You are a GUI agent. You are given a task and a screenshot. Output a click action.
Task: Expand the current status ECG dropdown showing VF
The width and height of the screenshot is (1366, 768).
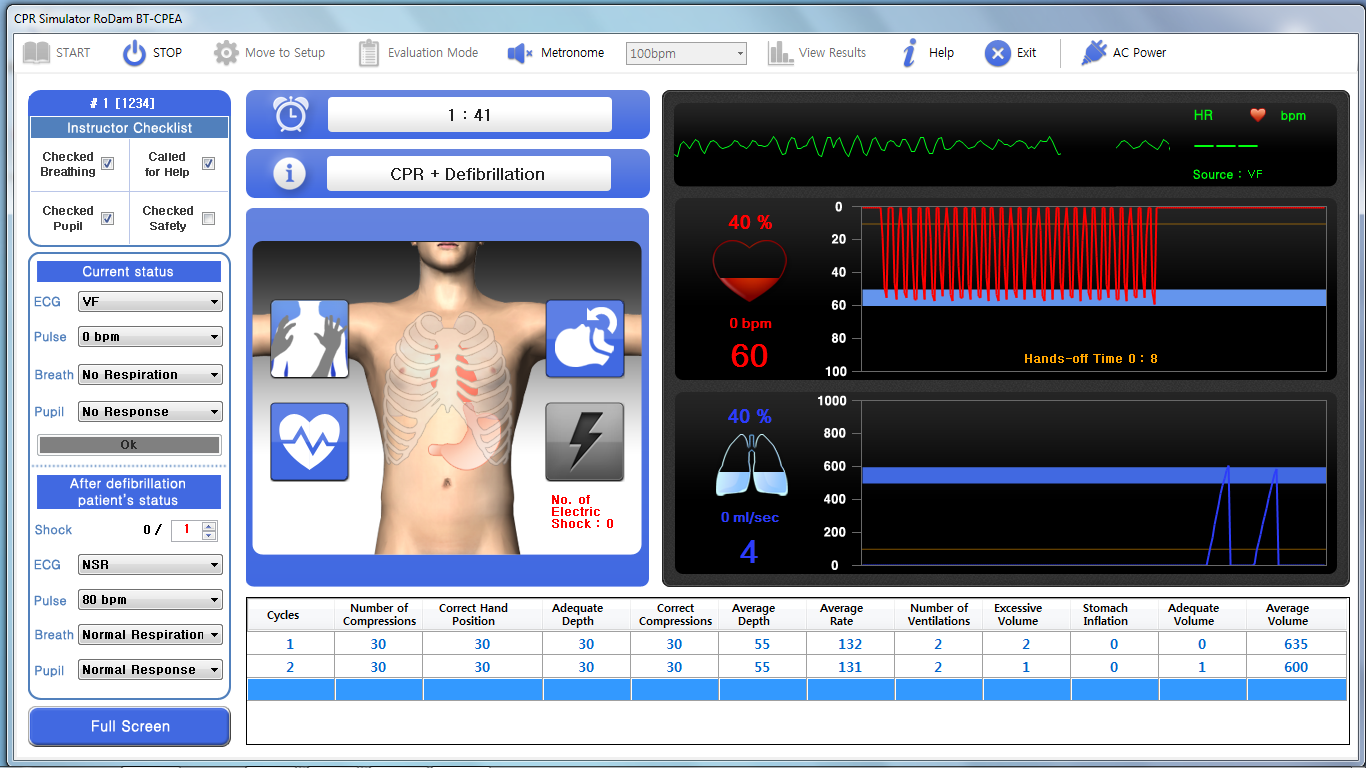click(150, 302)
